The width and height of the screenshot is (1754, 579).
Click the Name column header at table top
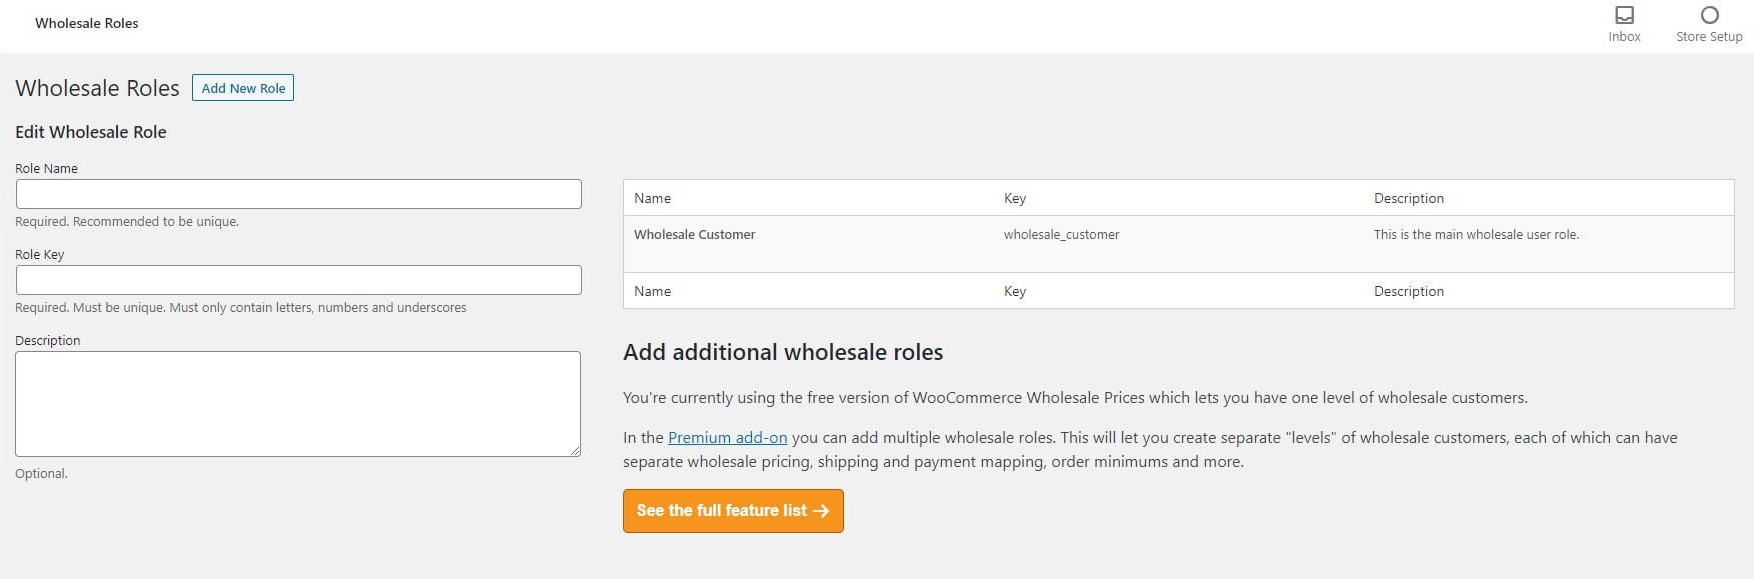pyautogui.click(x=653, y=198)
